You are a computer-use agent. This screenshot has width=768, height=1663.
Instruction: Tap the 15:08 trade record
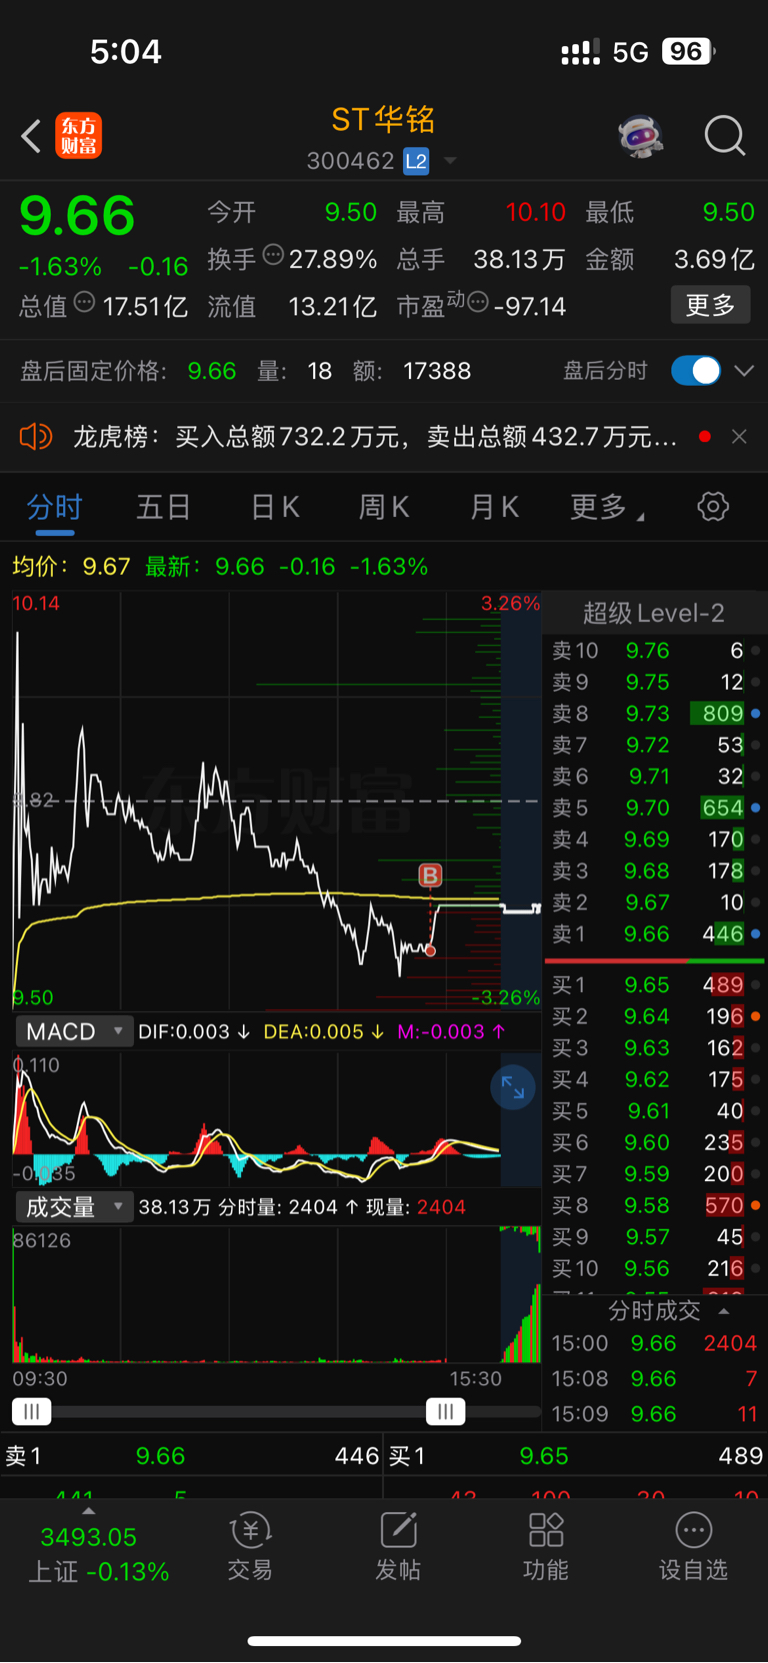(655, 1379)
